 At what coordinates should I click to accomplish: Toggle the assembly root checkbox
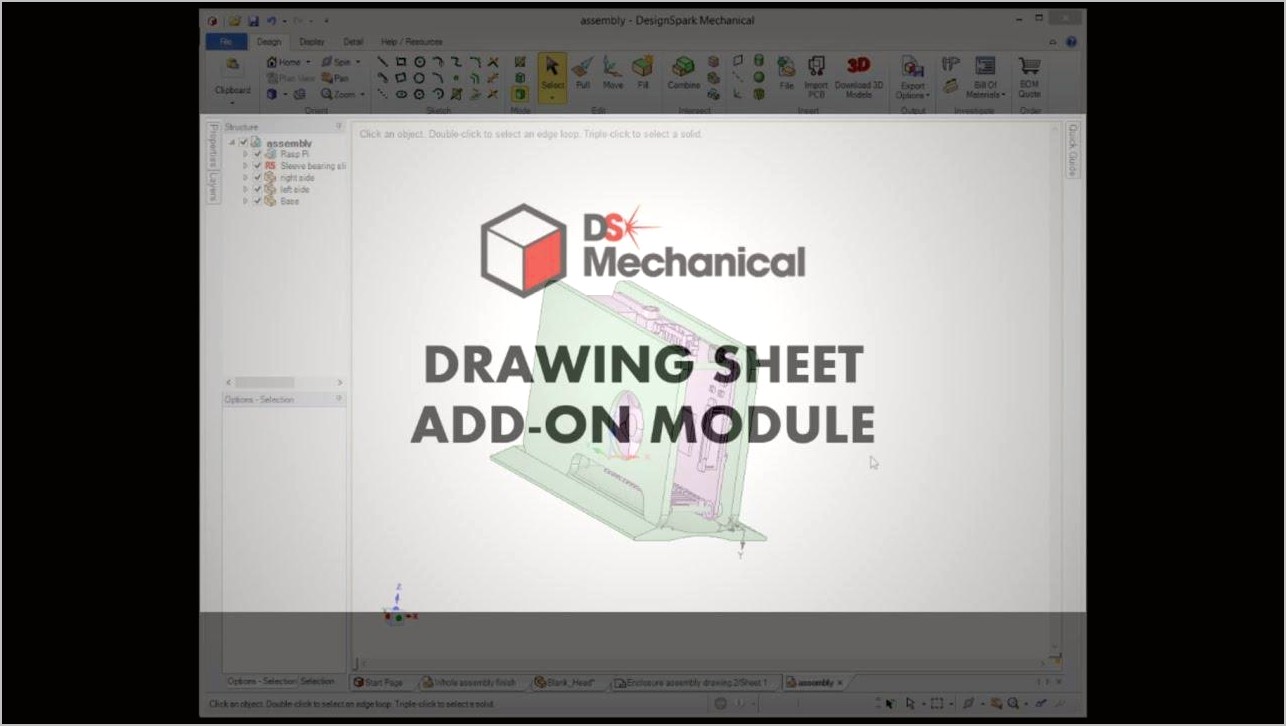[x=243, y=143]
